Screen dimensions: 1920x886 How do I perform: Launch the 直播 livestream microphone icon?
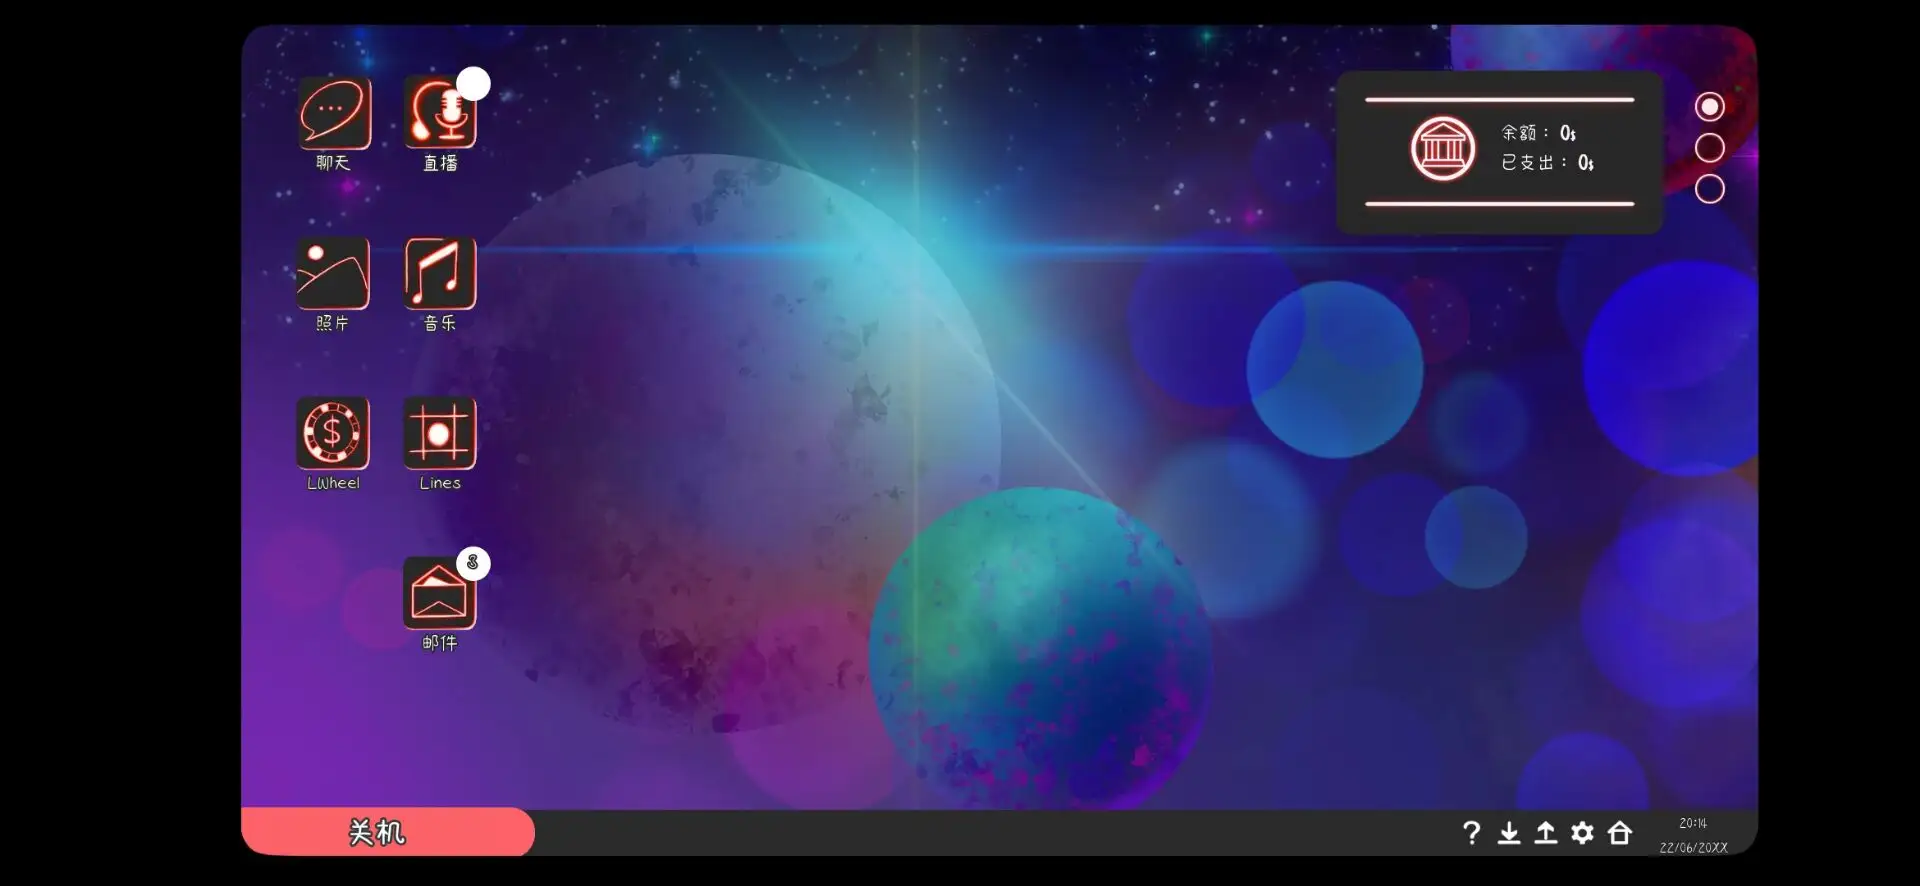coord(440,113)
